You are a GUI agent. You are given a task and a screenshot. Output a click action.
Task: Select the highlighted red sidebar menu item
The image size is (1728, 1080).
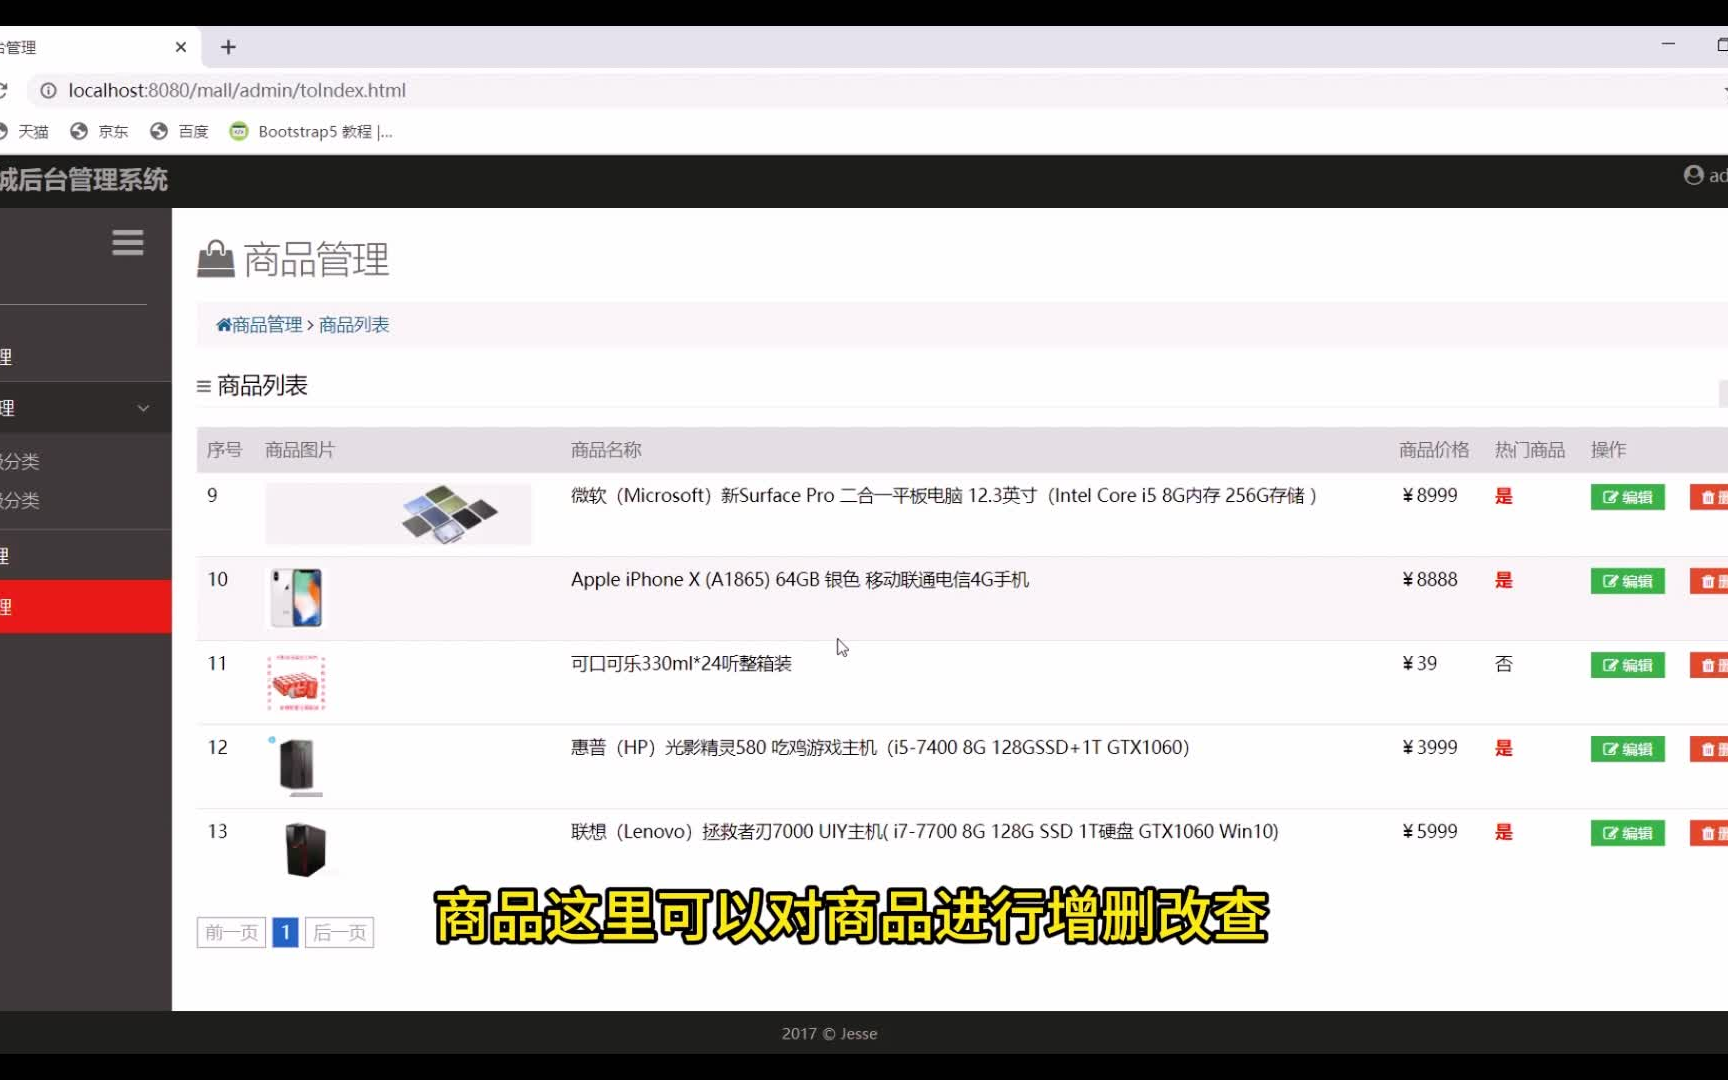(86, 606)
